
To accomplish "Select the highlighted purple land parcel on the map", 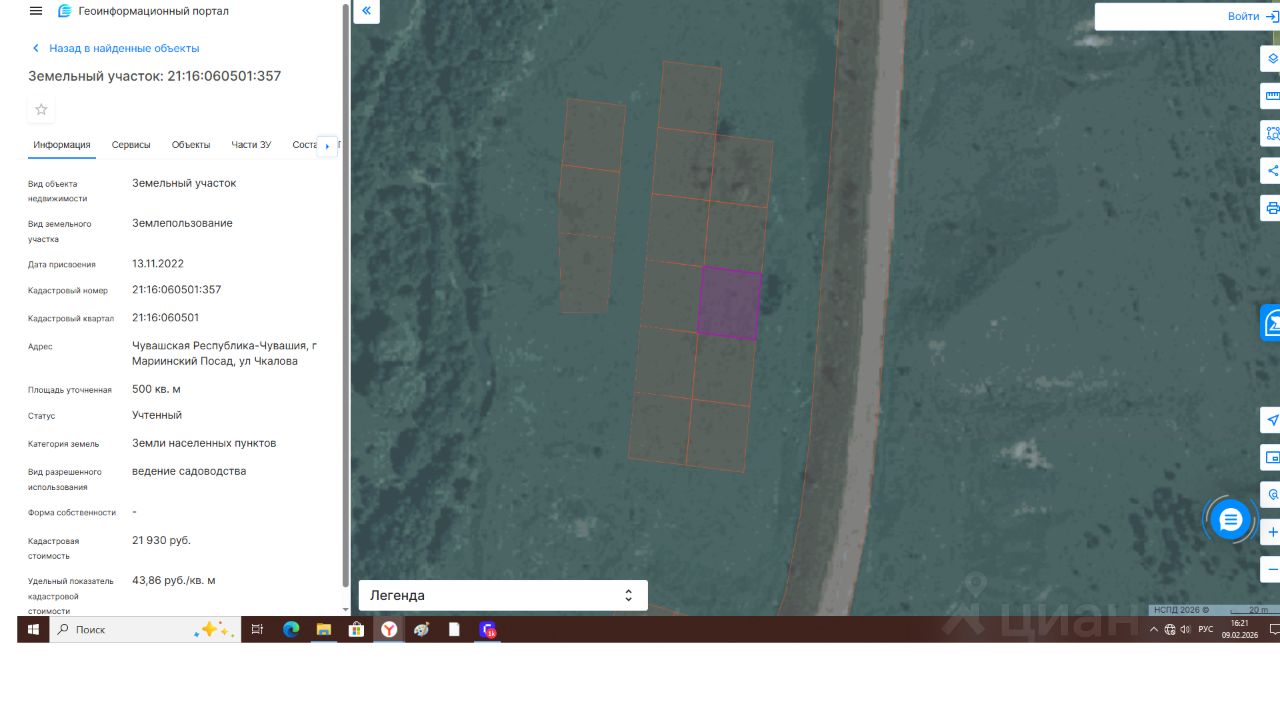I will pyautogui.click(x=729, y=303).
